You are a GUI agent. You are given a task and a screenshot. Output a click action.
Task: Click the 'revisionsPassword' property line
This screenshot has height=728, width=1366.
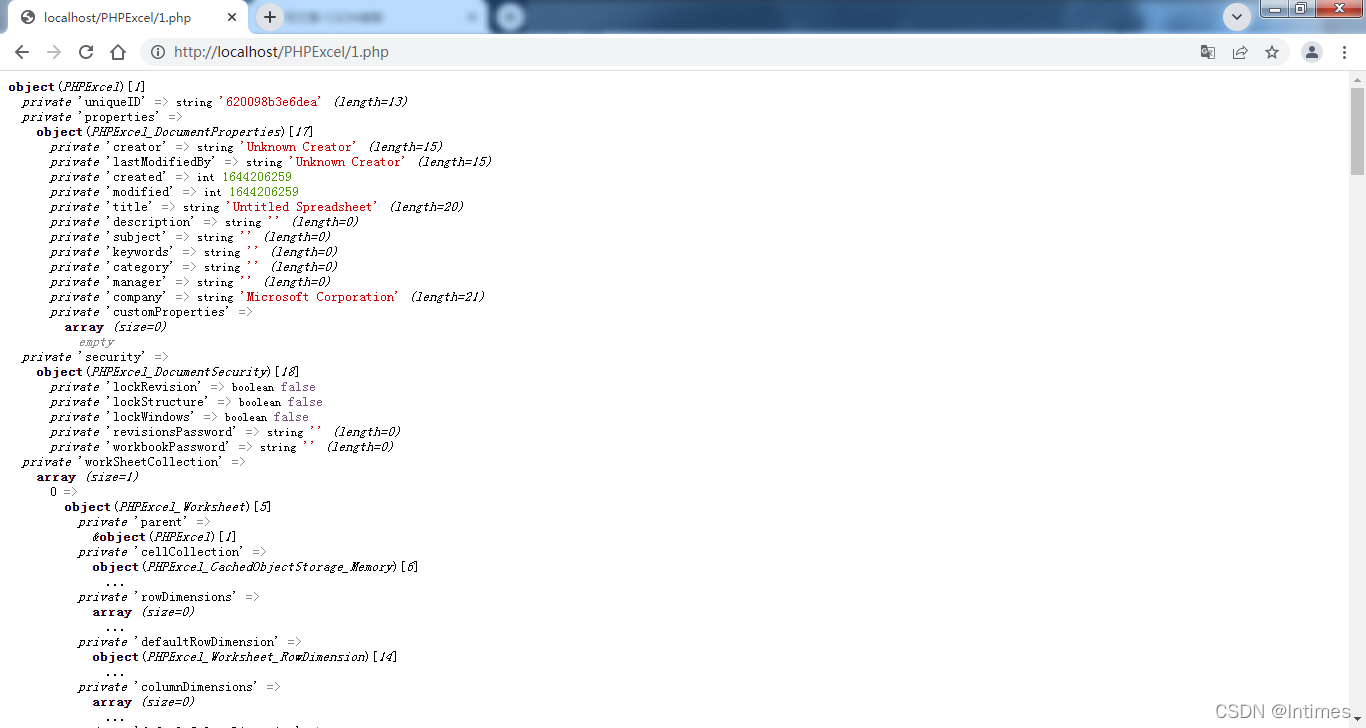point(225,432)
